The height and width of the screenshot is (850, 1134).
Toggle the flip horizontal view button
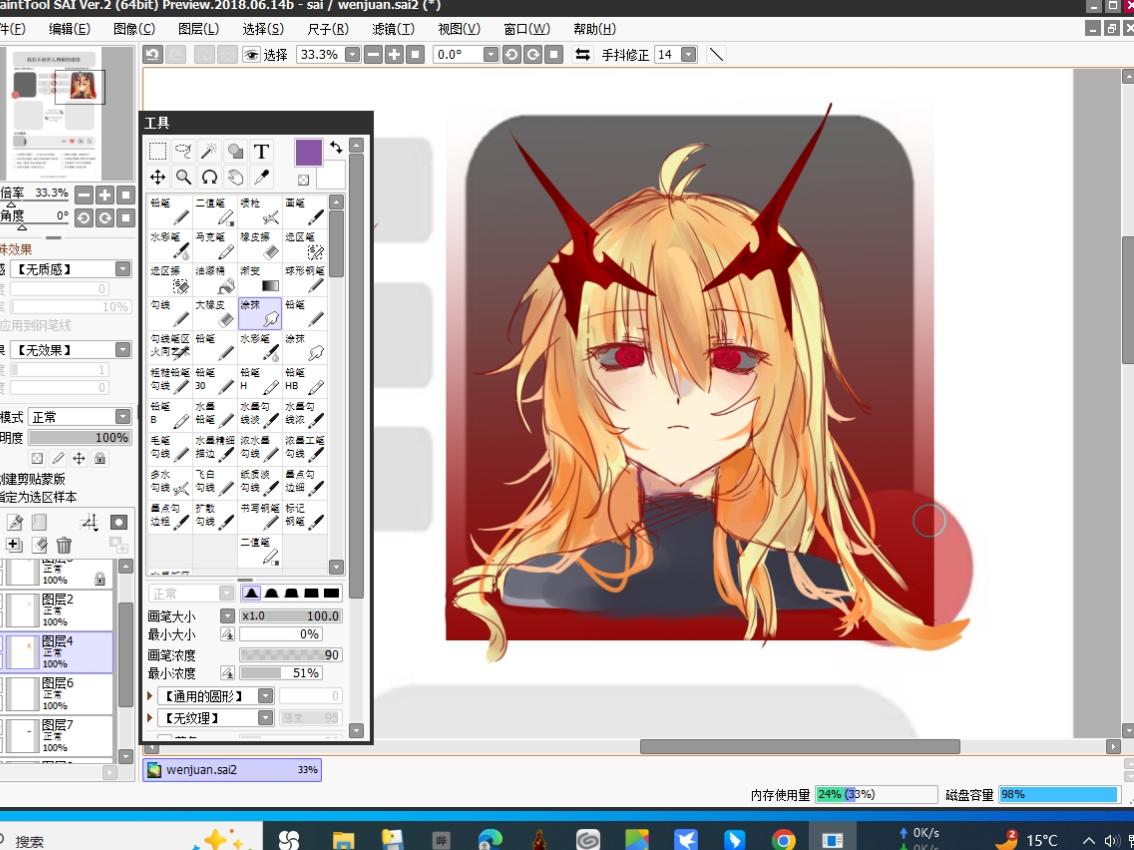point(582,55)
